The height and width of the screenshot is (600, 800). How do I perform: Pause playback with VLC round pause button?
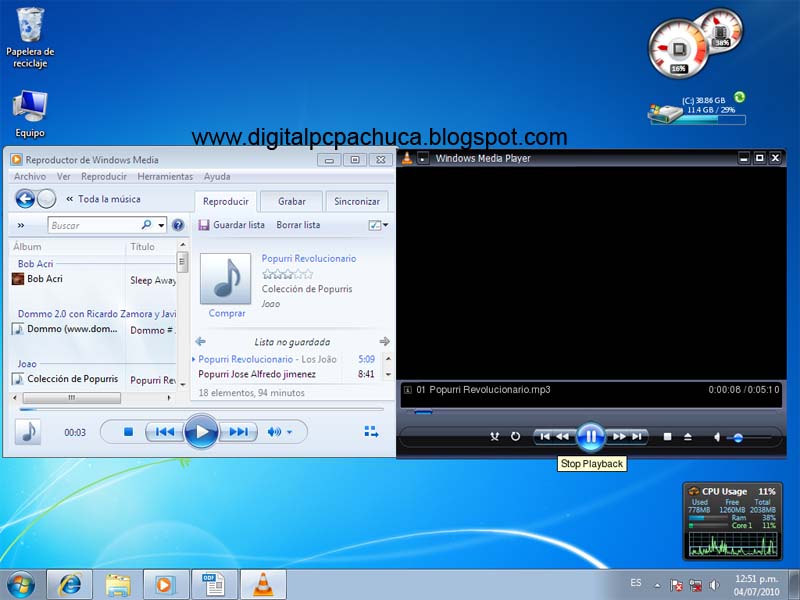tap(591, 437)
